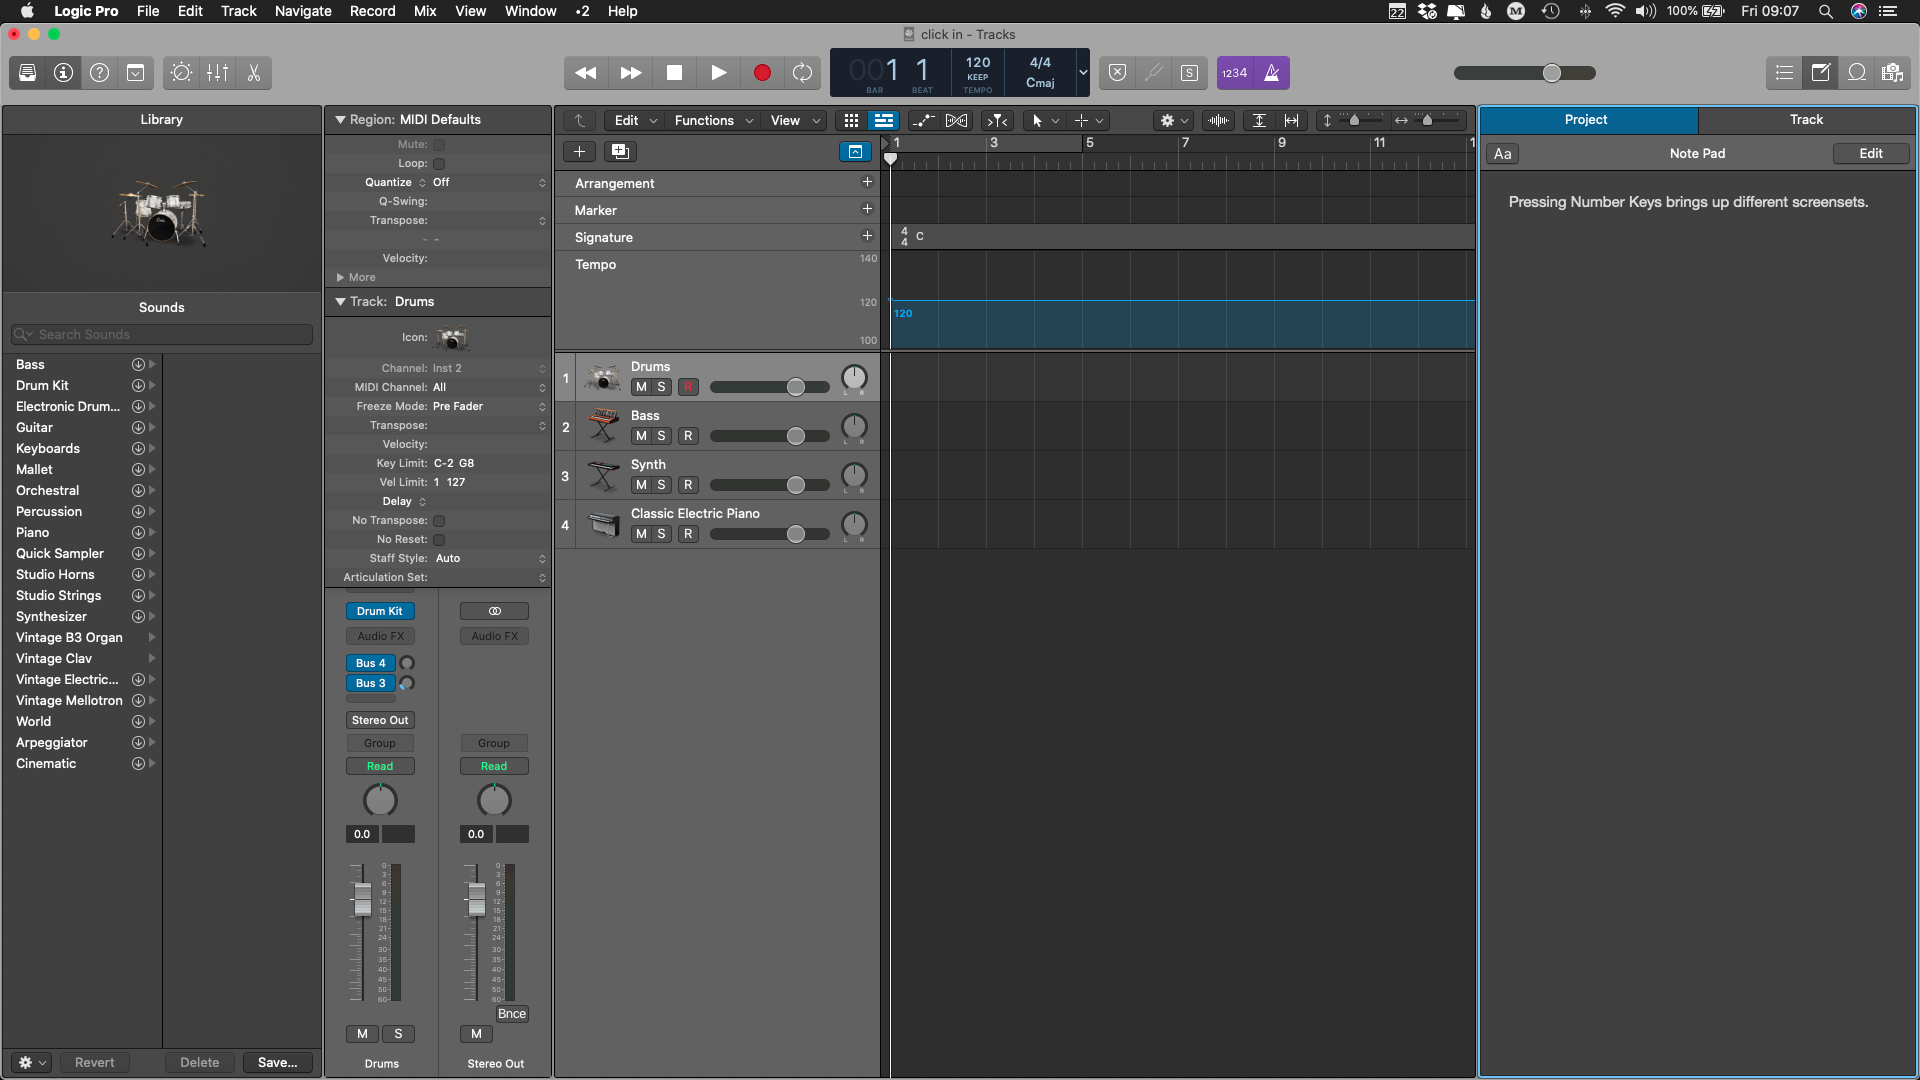This screenshot has width=1920, height=1080.
Task: Click the Stop transport button
Action: tap(674, 73)
